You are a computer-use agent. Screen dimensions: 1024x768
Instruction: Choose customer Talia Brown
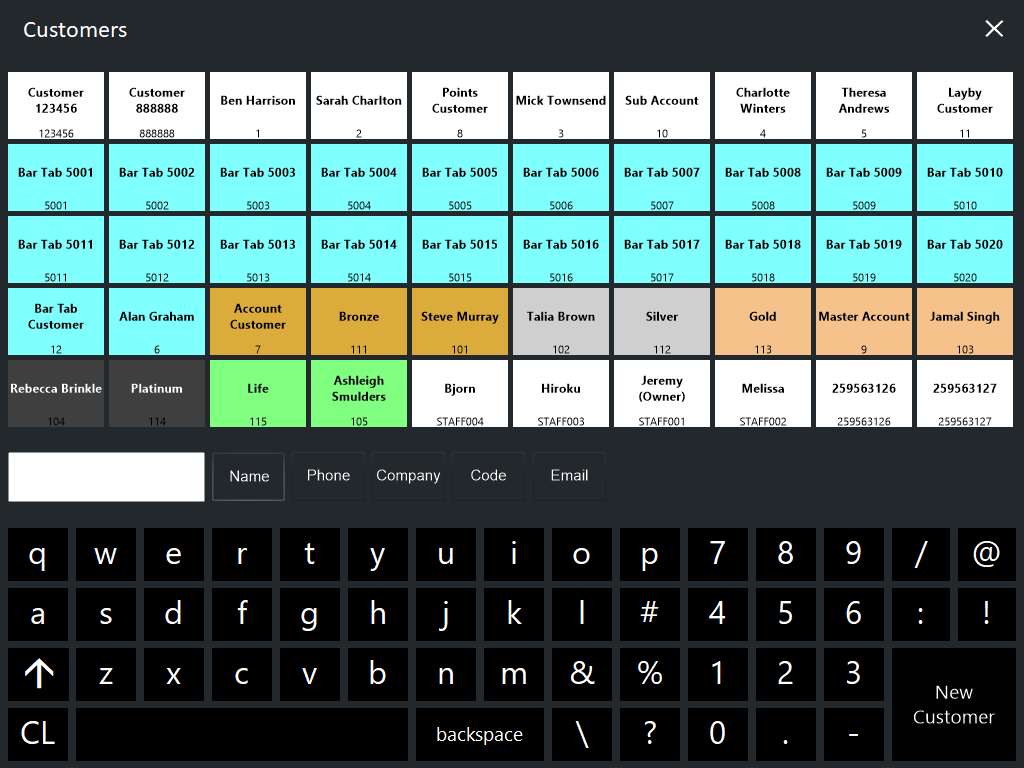(561, 321)
